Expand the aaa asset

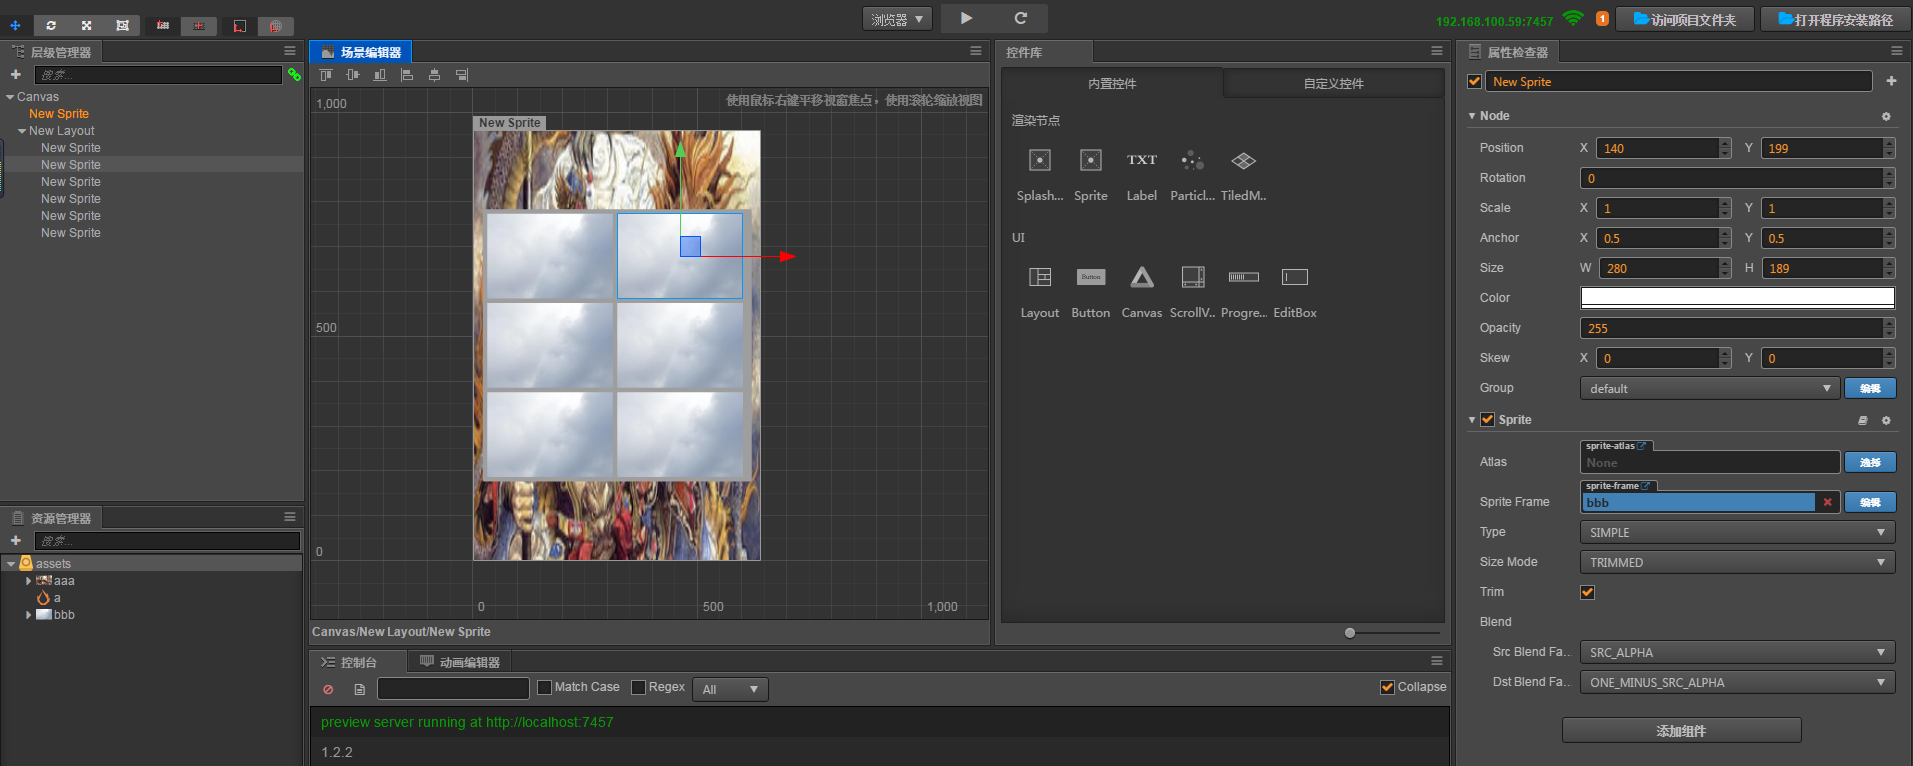pos(28,581)
